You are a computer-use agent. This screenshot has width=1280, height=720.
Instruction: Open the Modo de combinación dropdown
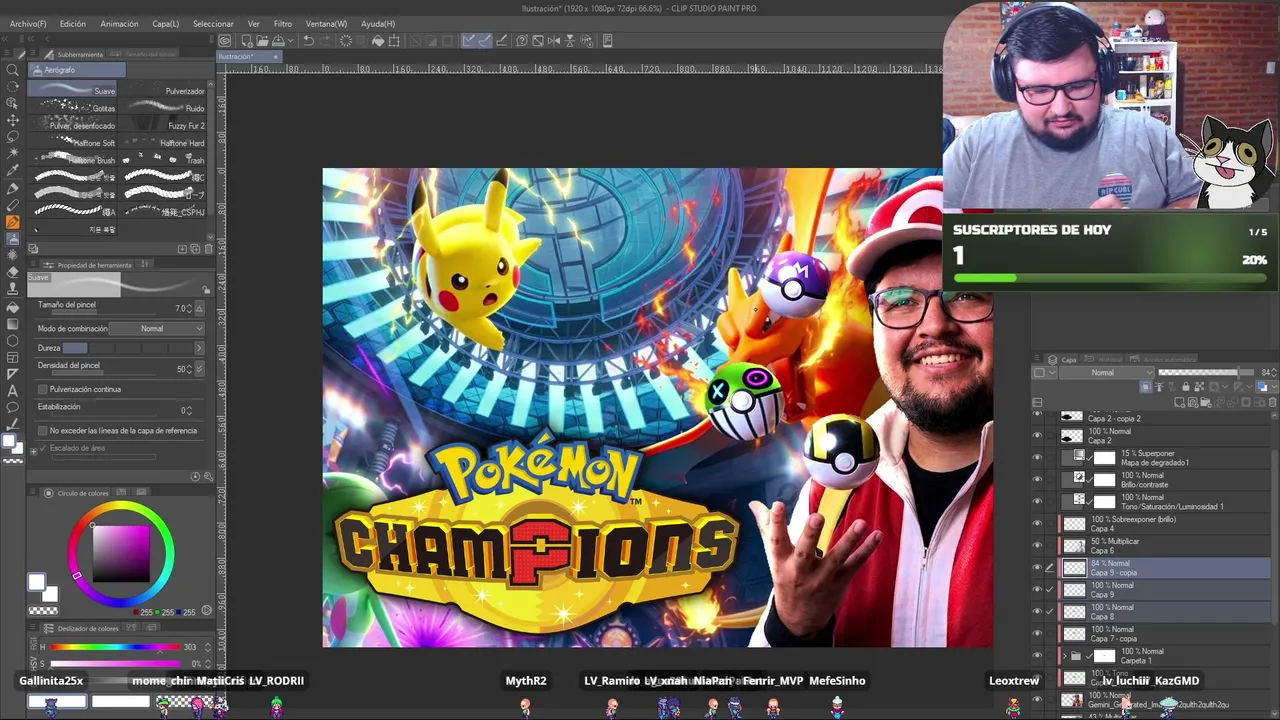[157, 328]
